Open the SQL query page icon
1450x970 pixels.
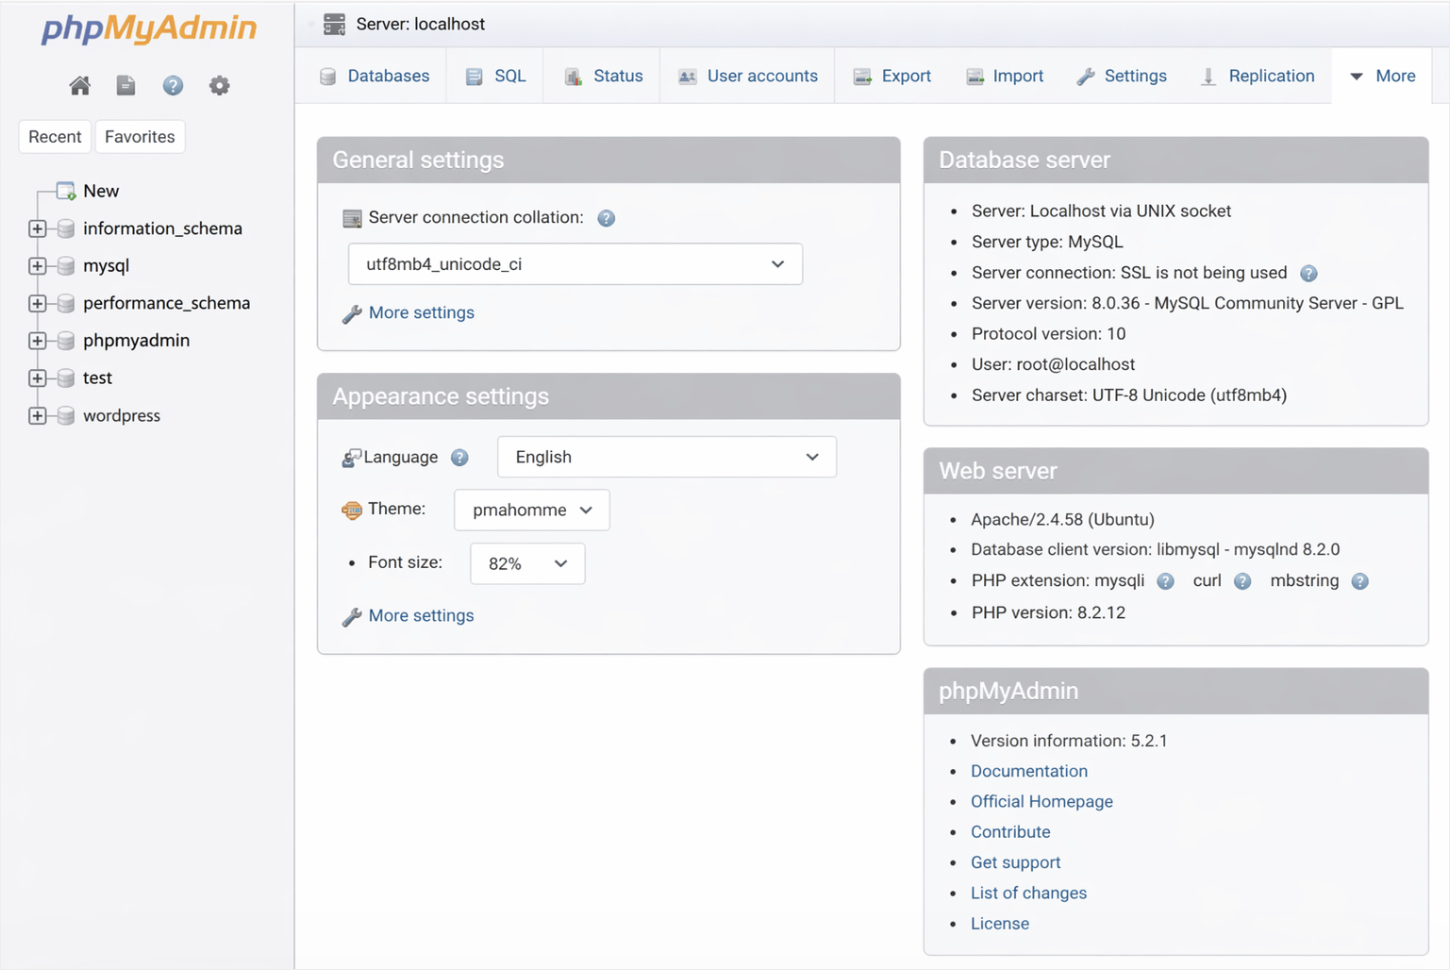(126, 86)
